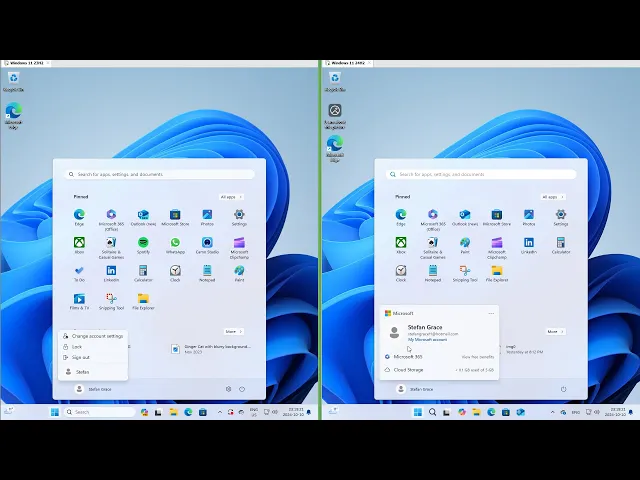Open Microsoft 365 row in account card
Screen dimensions: 640x480
tap(439, 357)
